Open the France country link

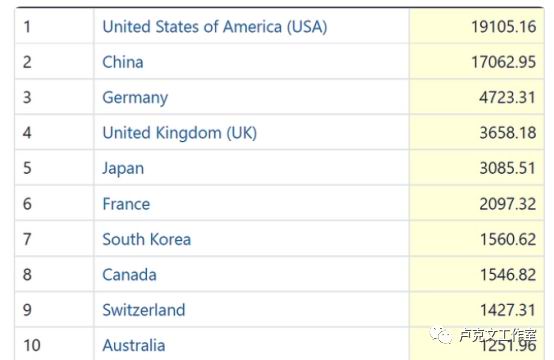(126, 204)
